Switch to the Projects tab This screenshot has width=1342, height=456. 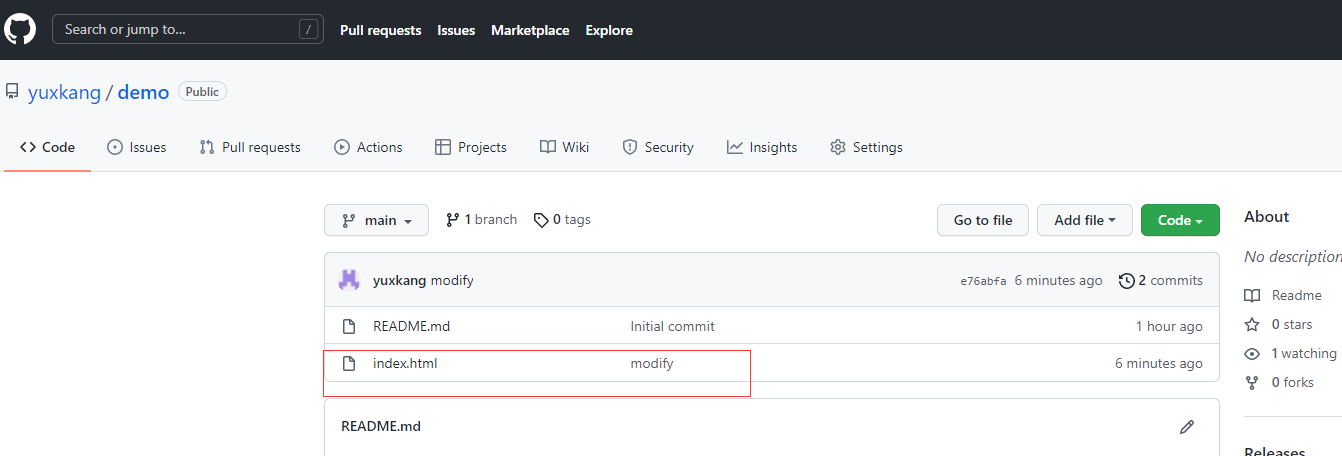pos(471,147)
